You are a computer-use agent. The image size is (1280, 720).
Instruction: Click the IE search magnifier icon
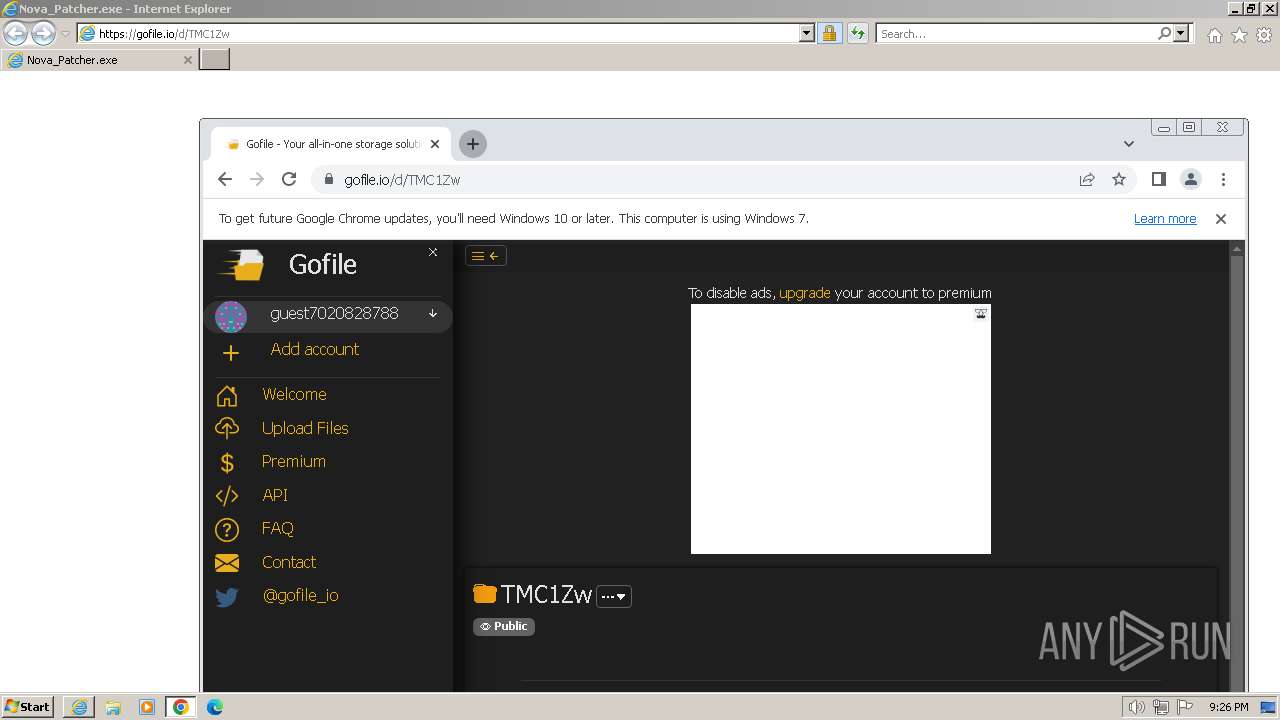pos(1164,33)
